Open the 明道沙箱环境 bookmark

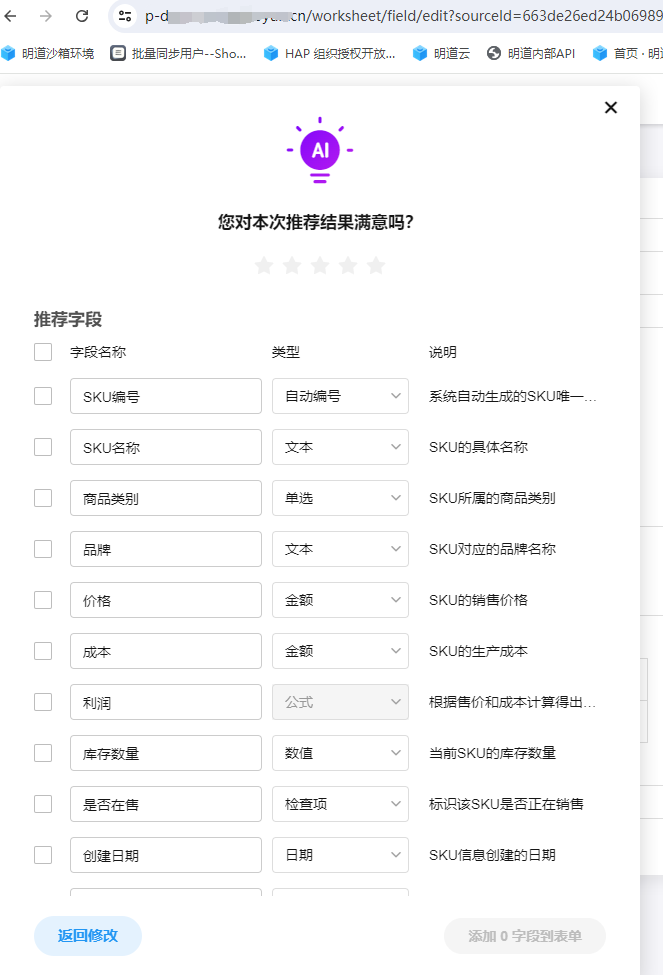click(x=49, y=53)
